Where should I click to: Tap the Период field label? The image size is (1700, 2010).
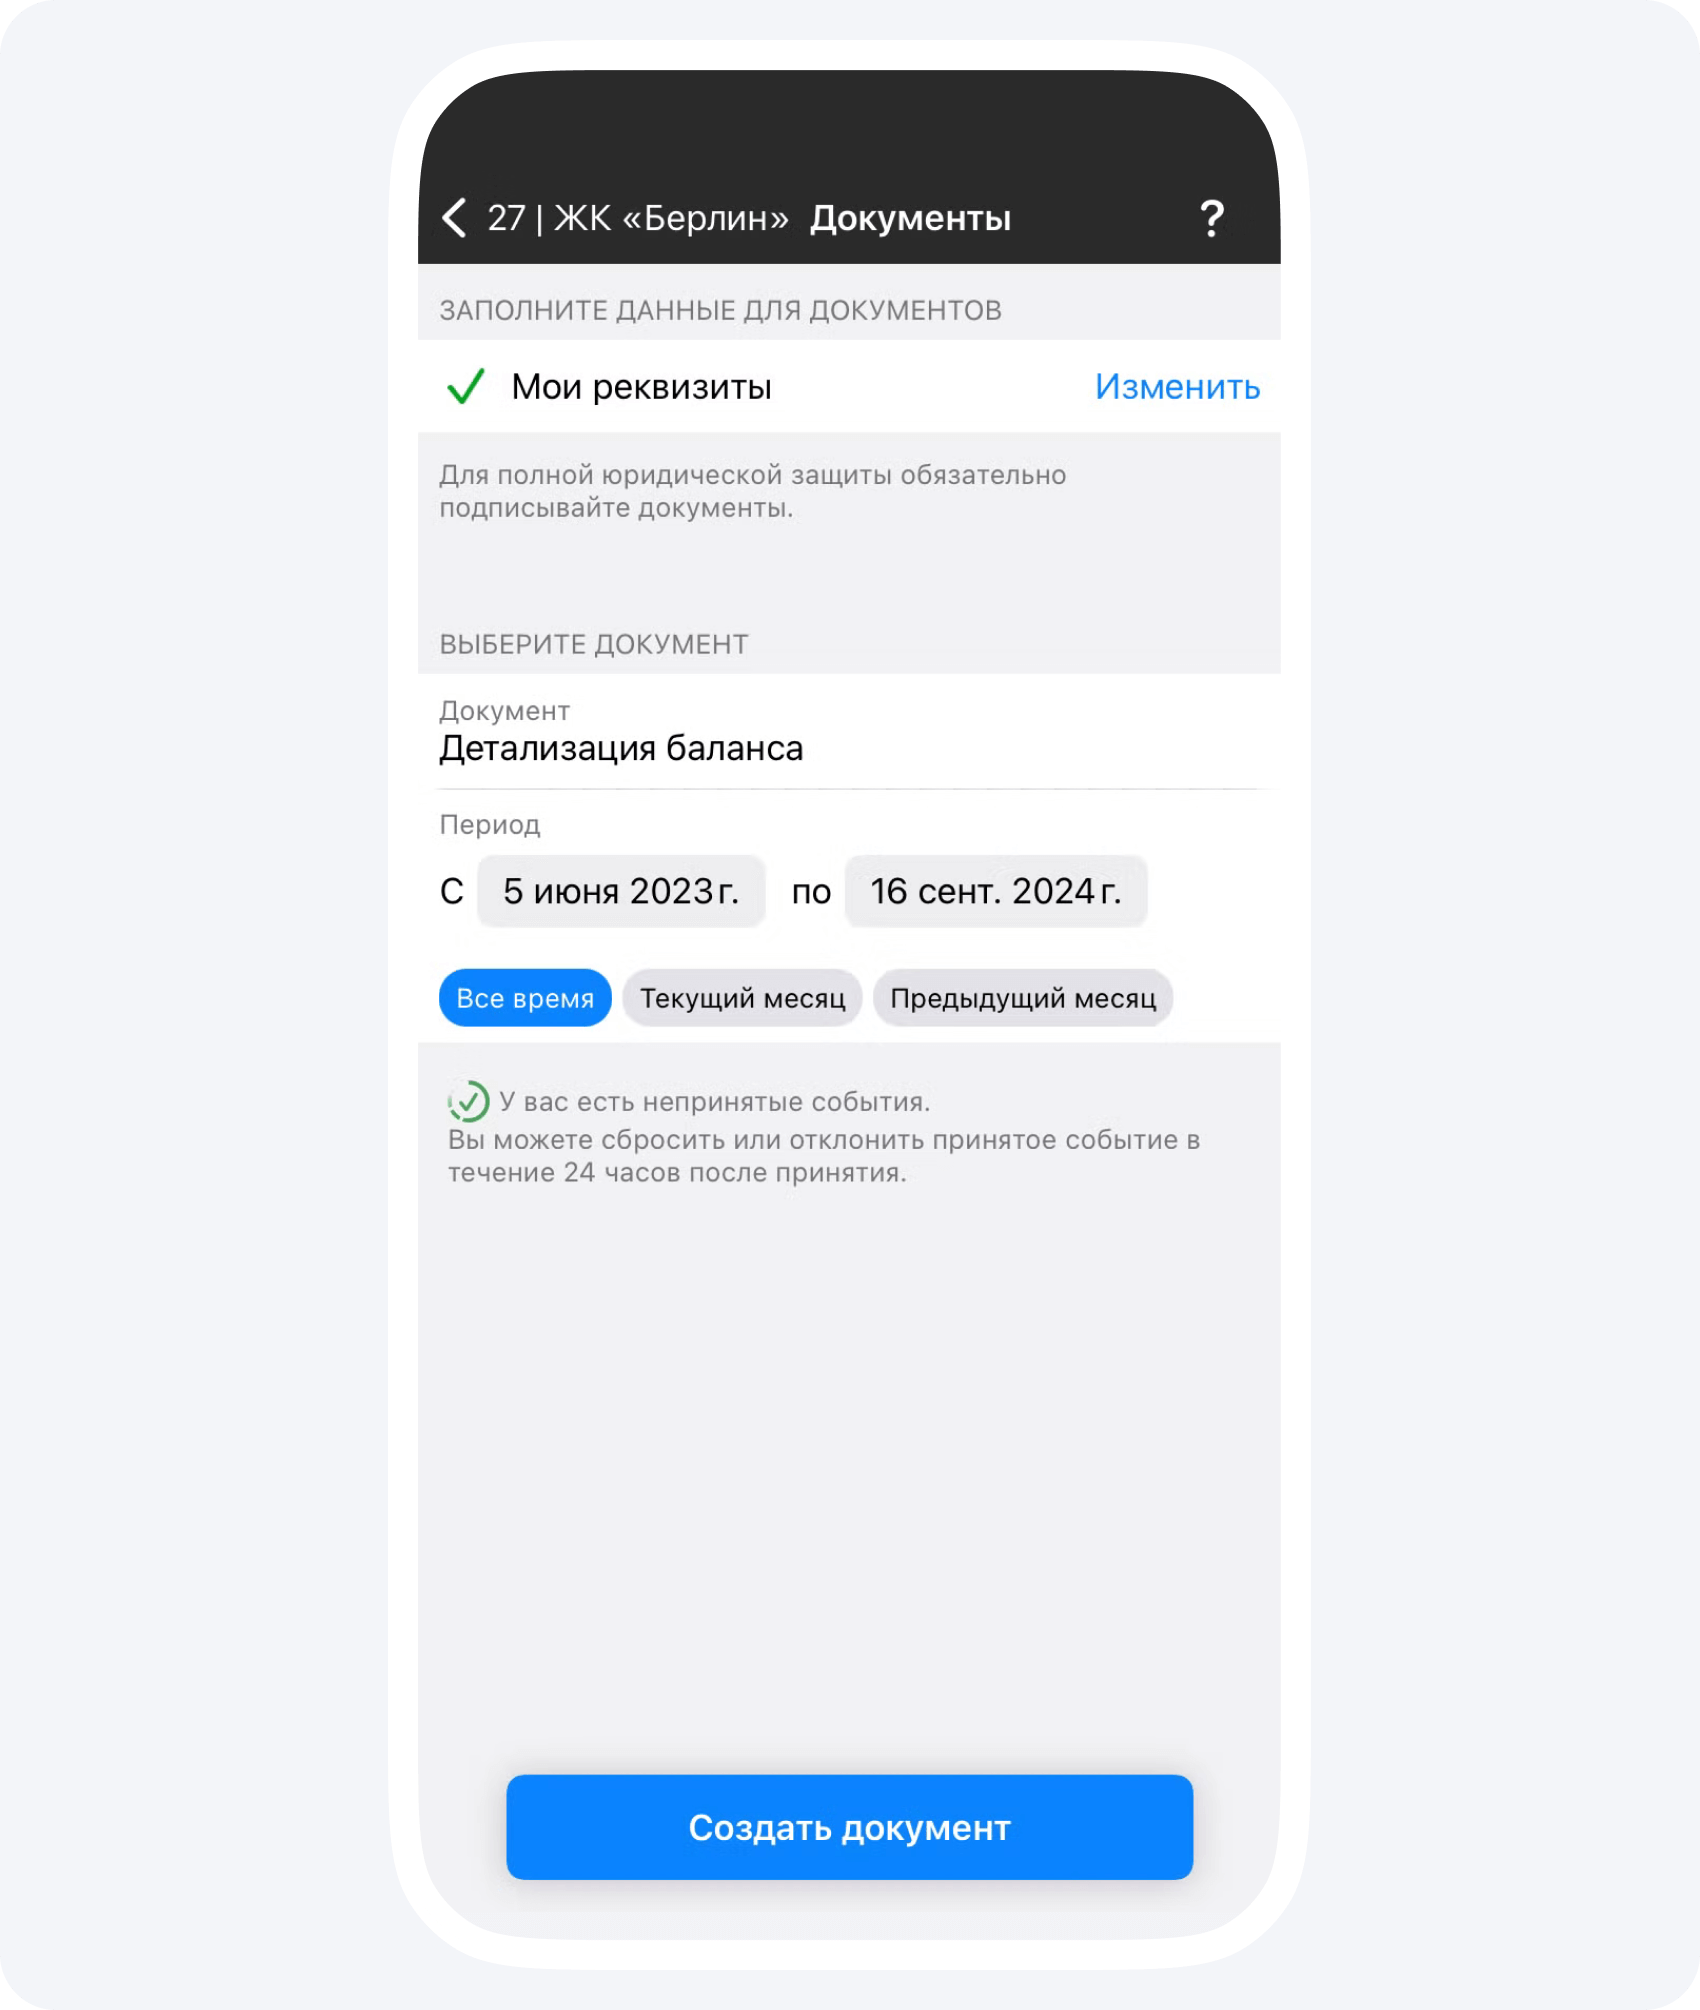[490, 825]
